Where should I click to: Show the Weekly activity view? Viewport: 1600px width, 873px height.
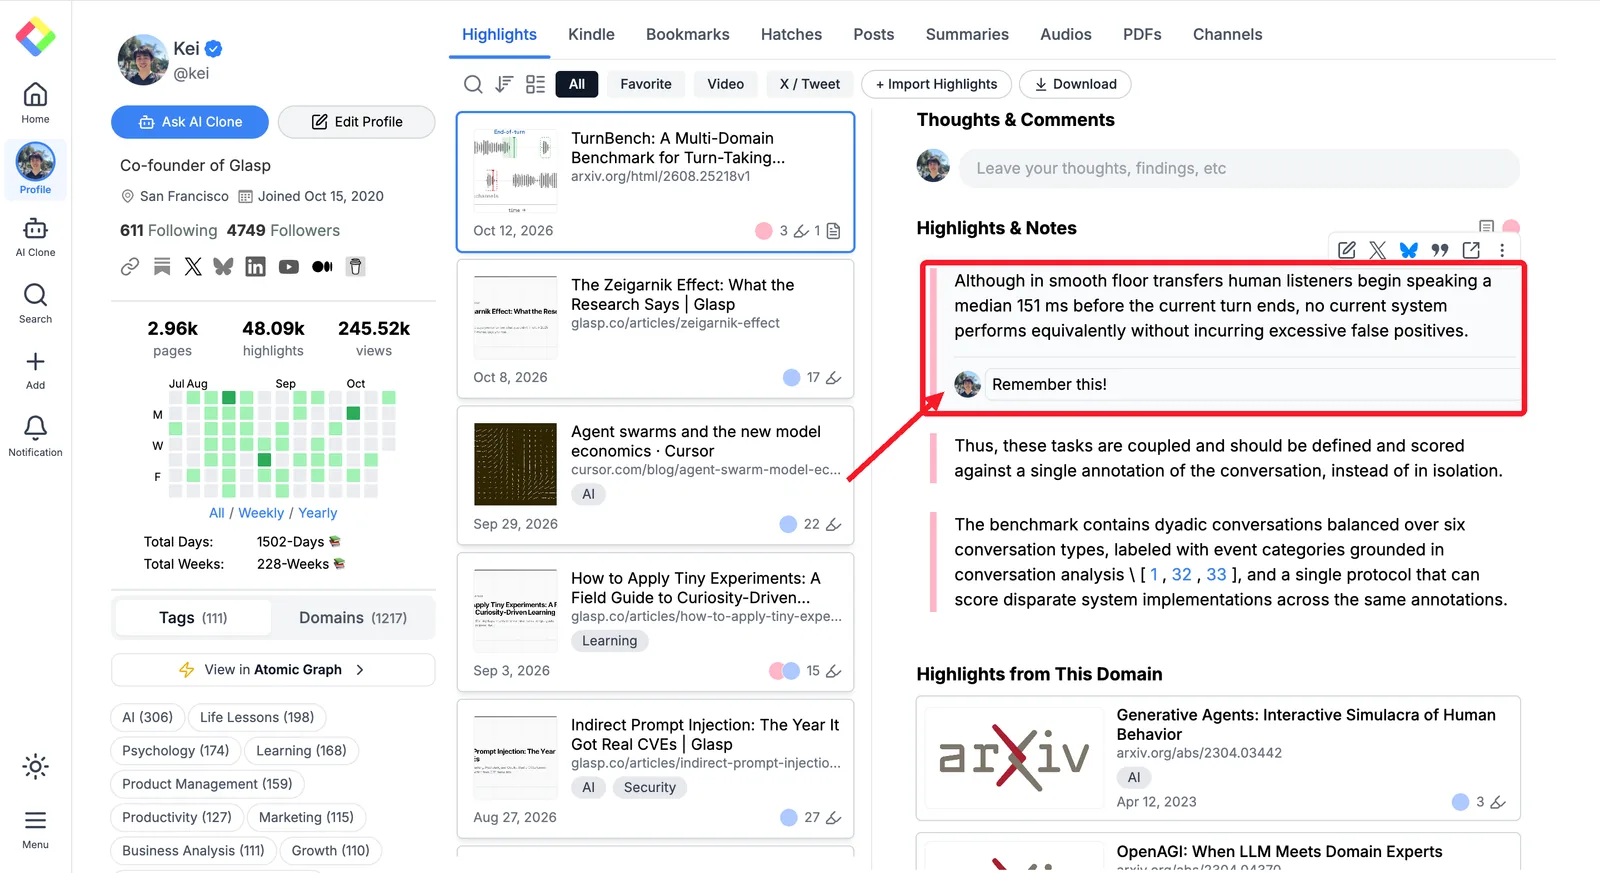(261, 513)
